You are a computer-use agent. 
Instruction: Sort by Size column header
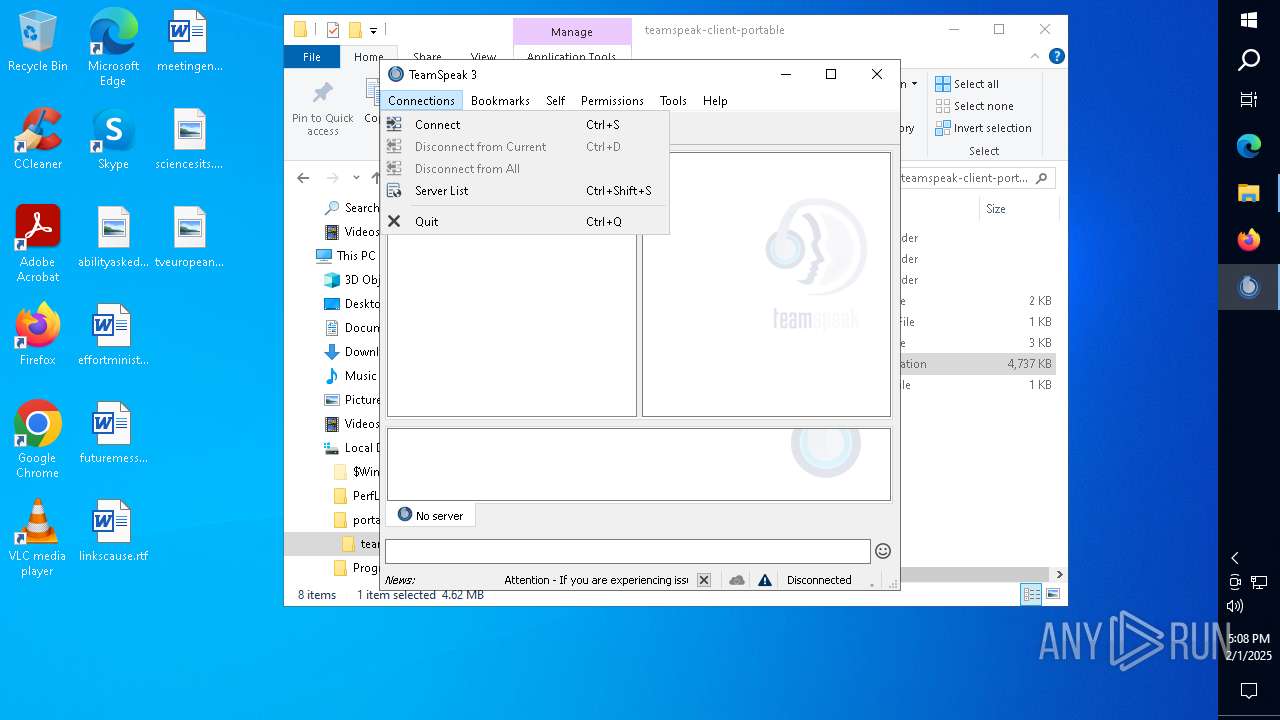point(996,209)
